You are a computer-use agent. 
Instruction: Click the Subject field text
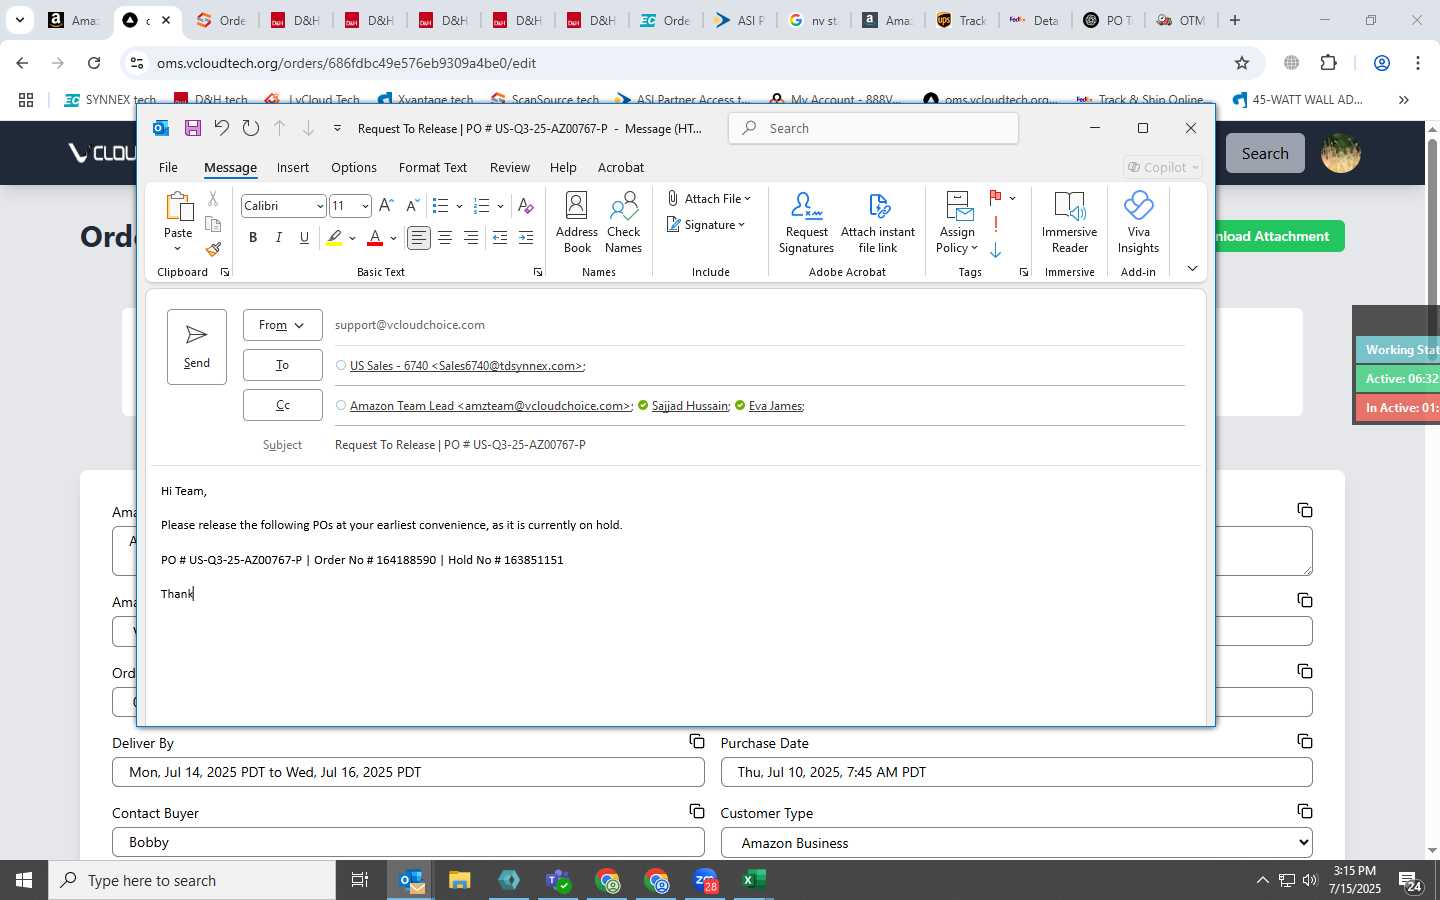pyautogui.click(x=460, y=444)
